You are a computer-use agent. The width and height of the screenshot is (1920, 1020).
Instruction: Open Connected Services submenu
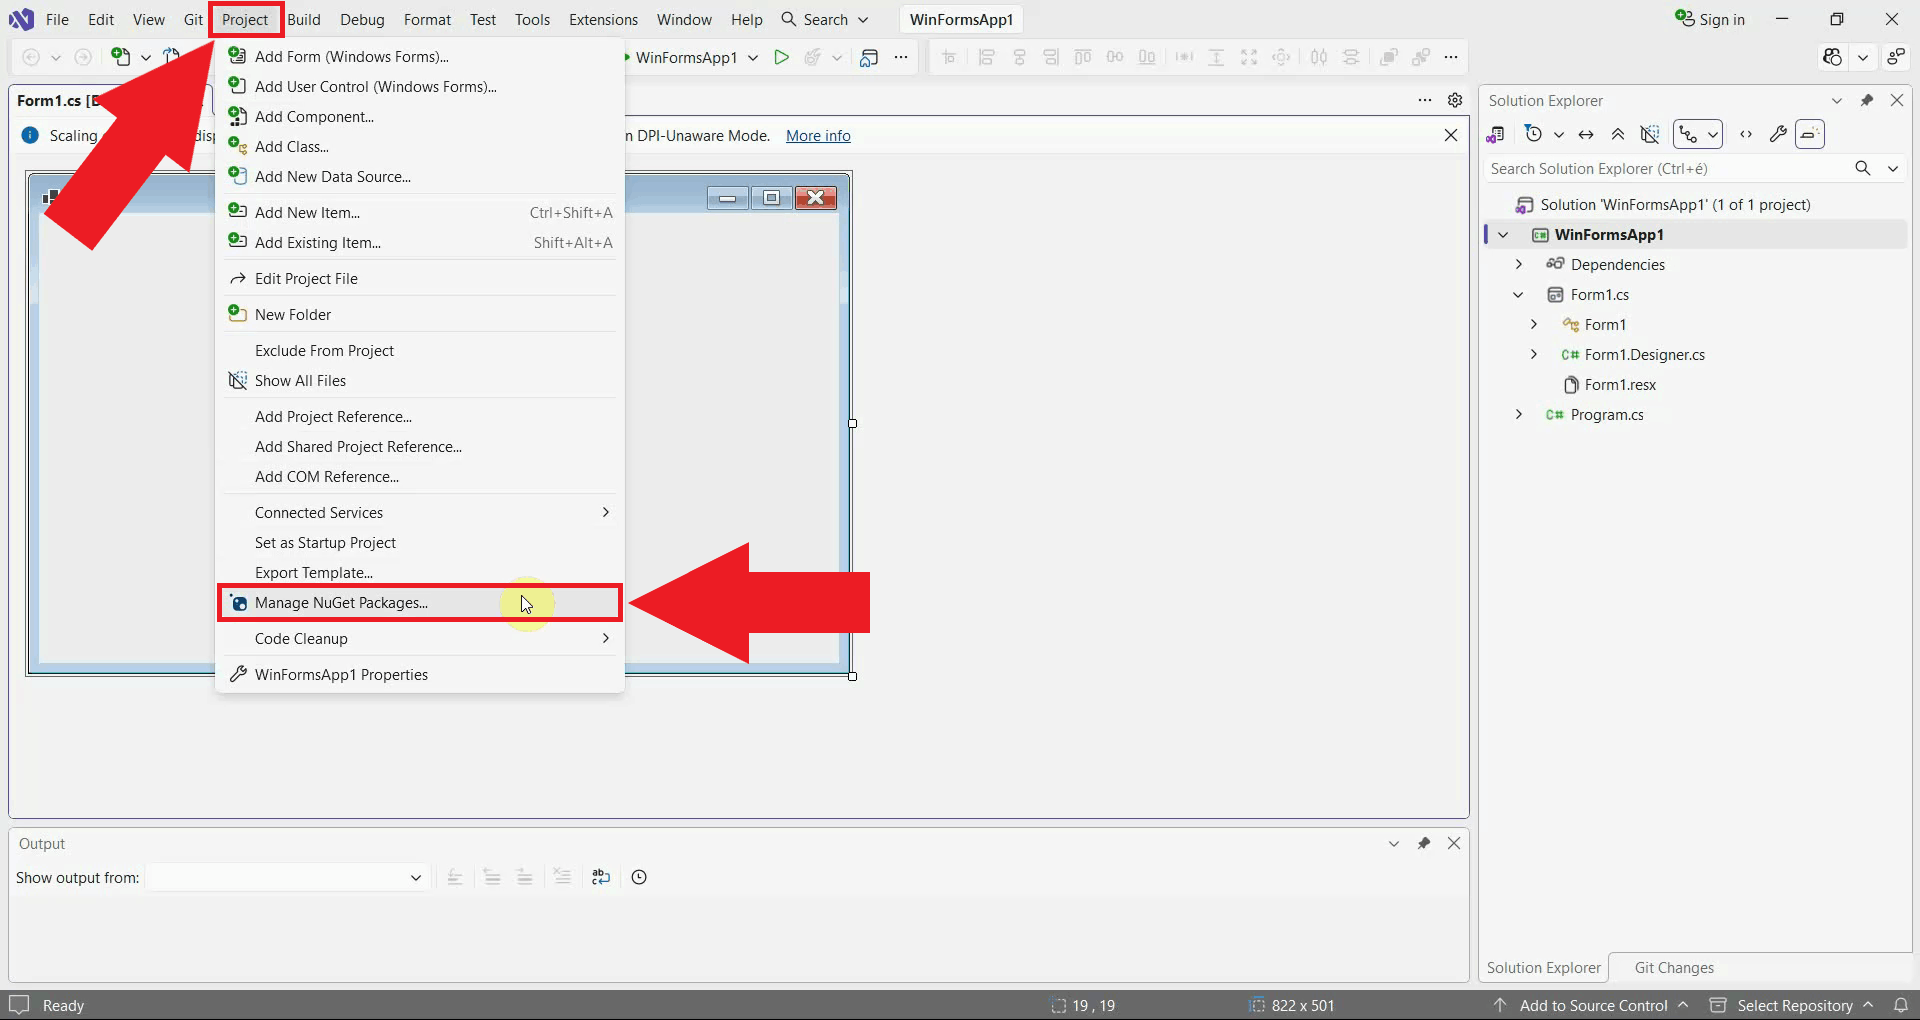click(420, 512)
